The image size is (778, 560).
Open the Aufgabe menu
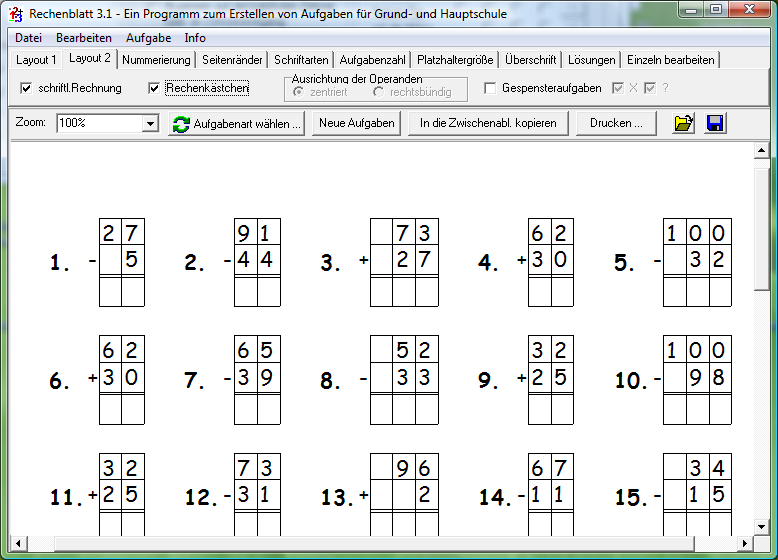tap(148, 38)
